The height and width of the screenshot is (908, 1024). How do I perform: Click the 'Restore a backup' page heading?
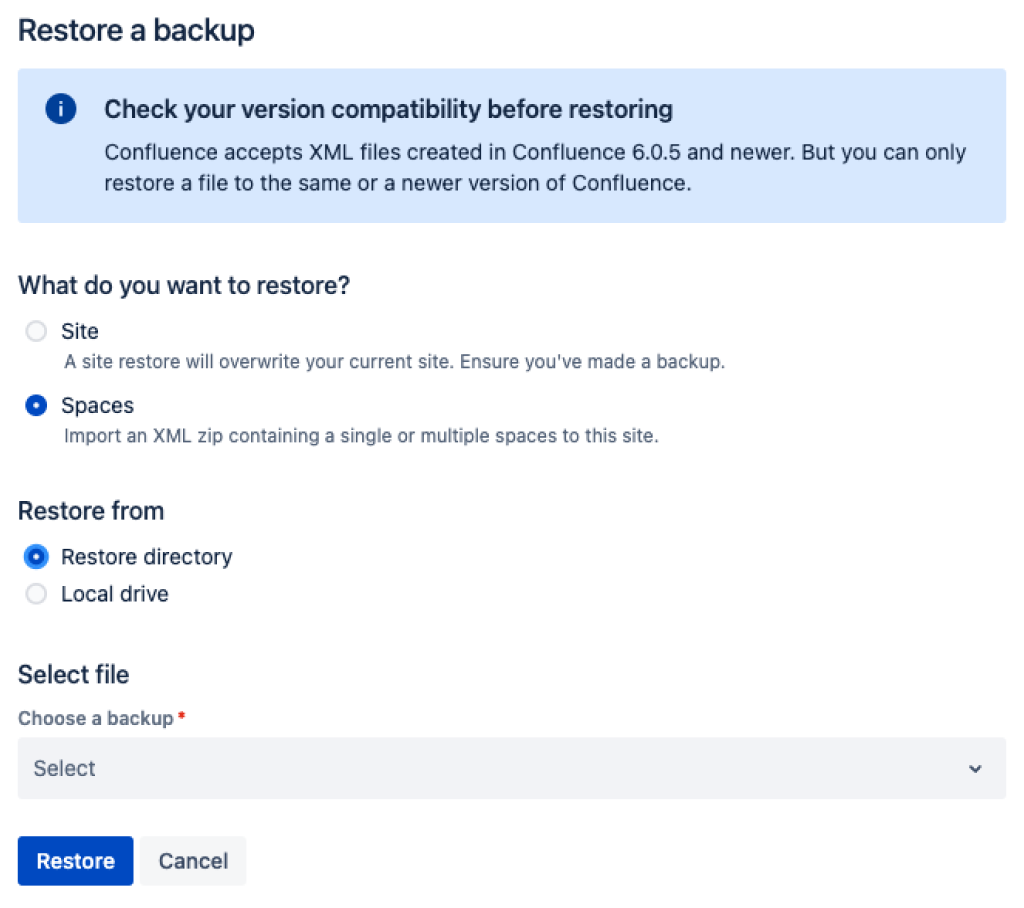tap(136, 30)
